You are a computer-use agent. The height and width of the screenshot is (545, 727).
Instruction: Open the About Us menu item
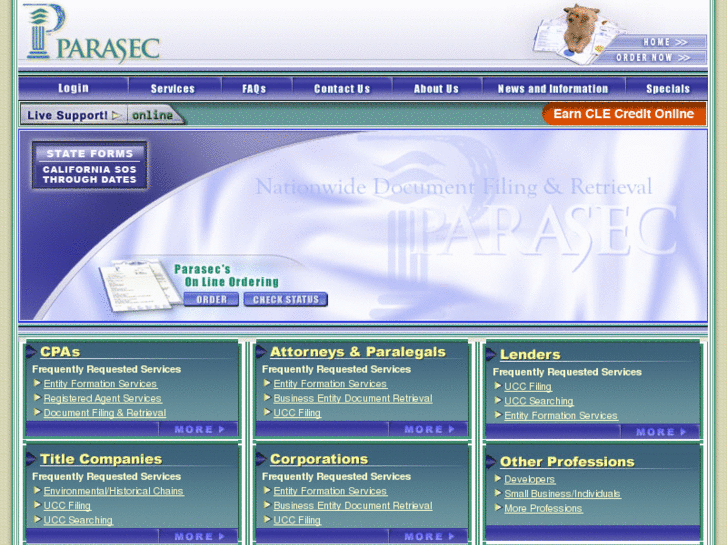(x=436, y=89)
